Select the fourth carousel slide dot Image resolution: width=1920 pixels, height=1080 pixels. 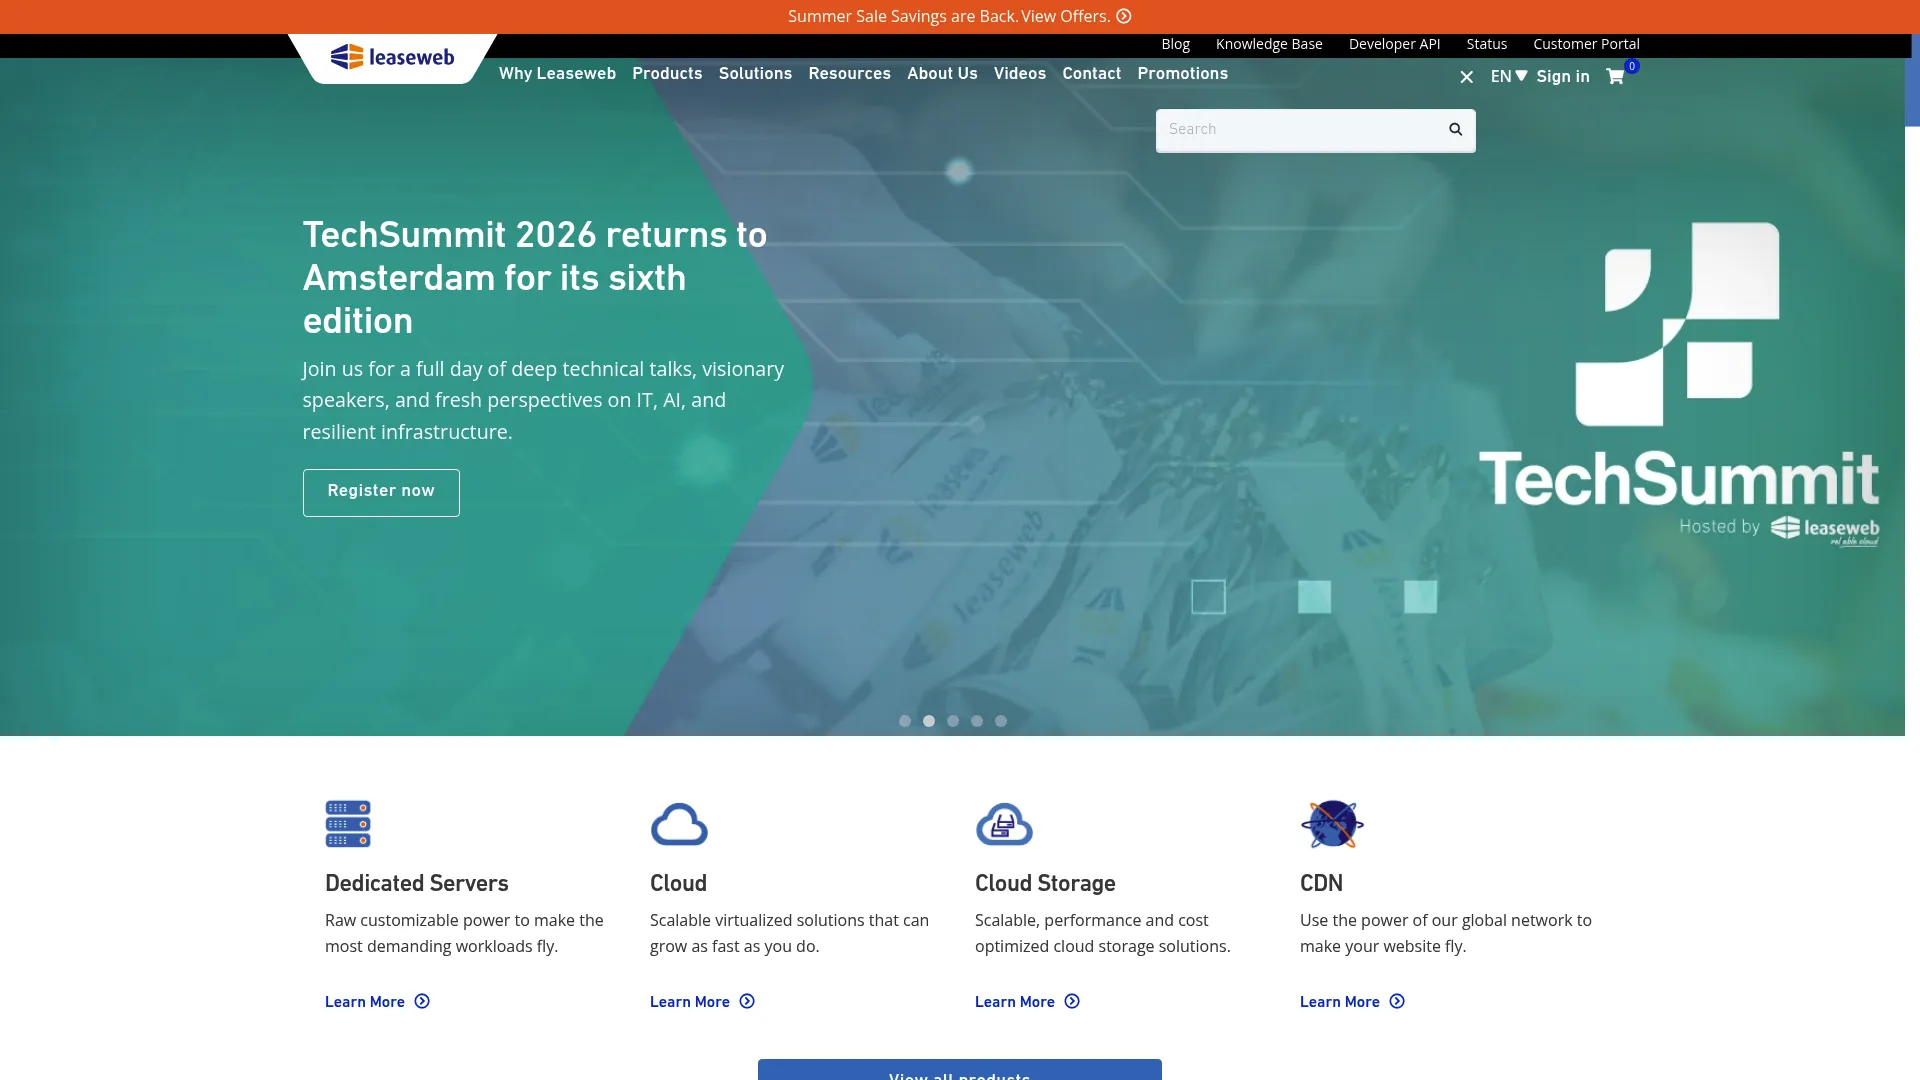click(x=977, y=721)
